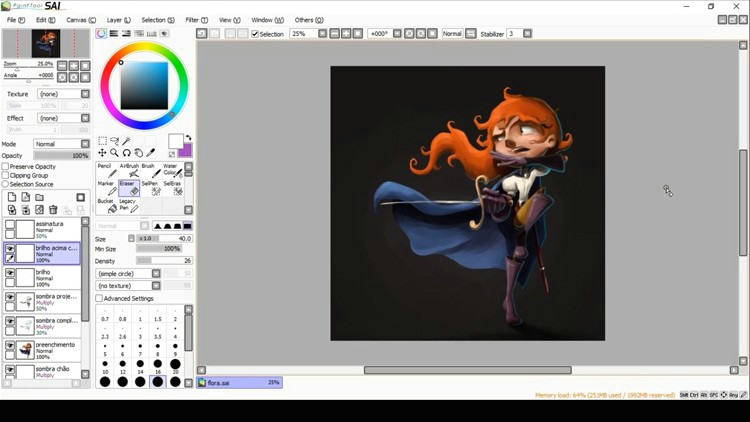Select the eyedropper color picker tool
Image resolution: width=750 pixels, height=422 pixels.
pos(151,153)
